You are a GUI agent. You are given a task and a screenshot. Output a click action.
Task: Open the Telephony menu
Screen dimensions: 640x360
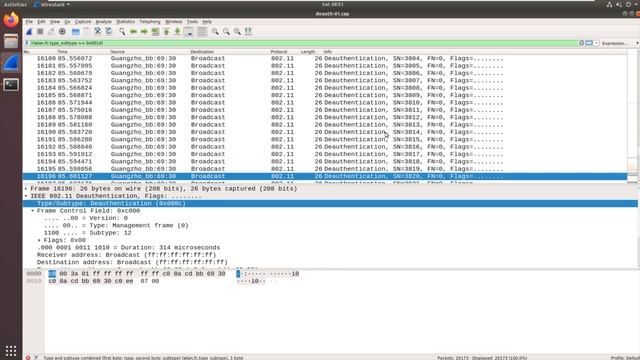pyautogui.click(x=150, y=22)
